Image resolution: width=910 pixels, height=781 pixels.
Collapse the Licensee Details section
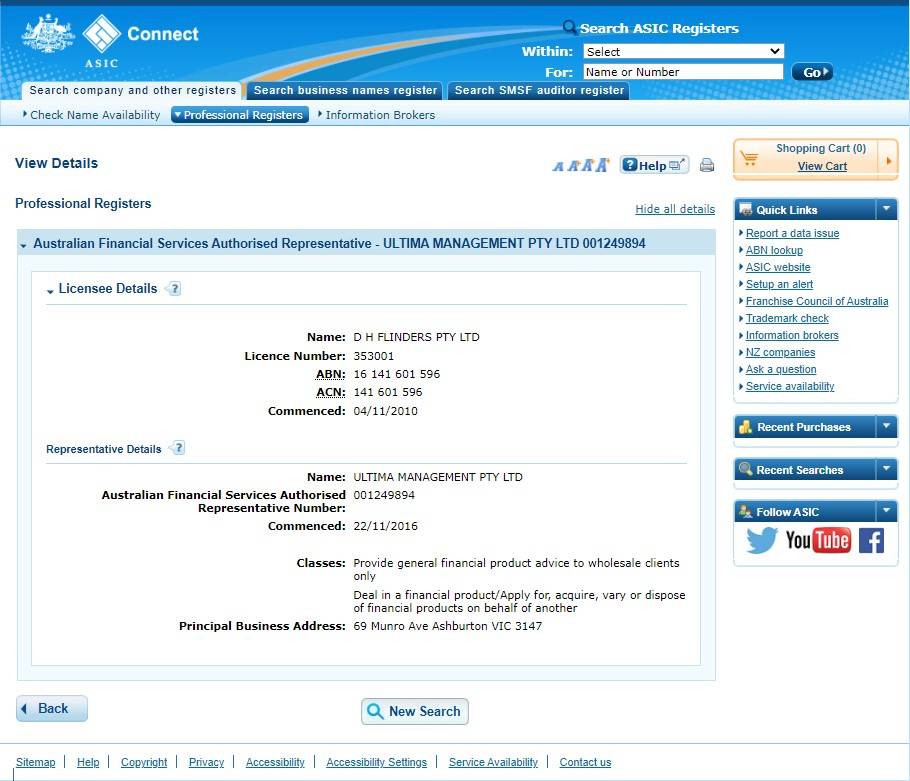click(x=50, y=290)
